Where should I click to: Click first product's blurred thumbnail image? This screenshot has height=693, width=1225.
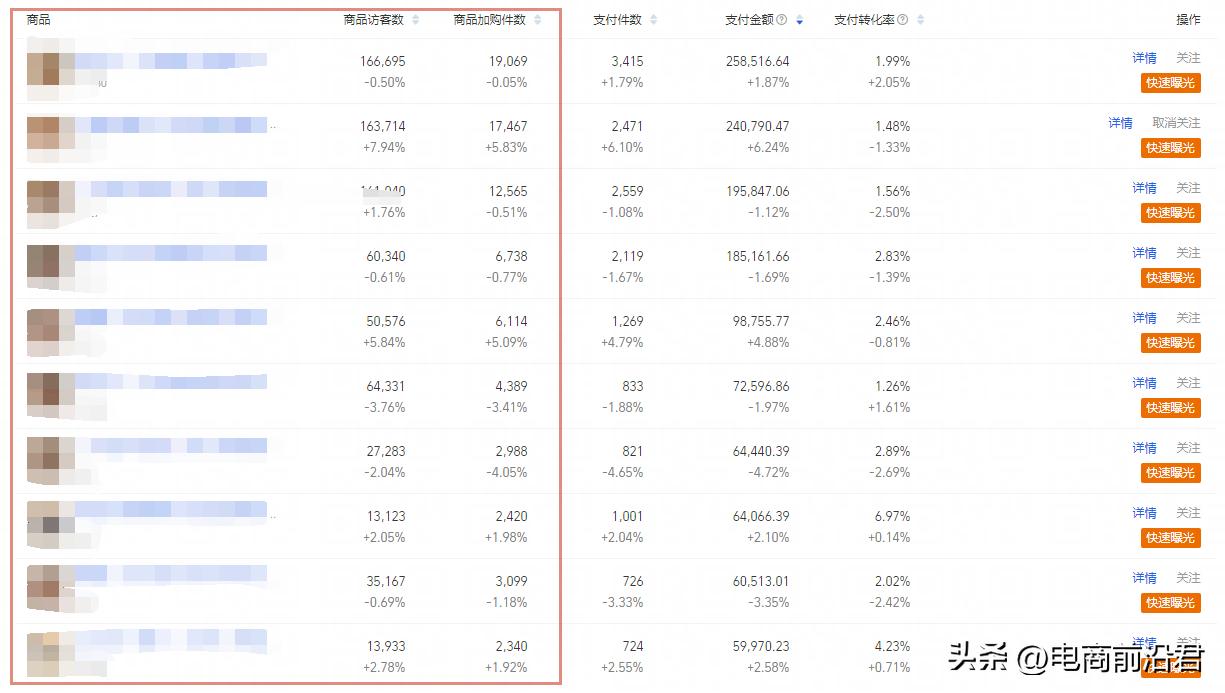(50, 68)
